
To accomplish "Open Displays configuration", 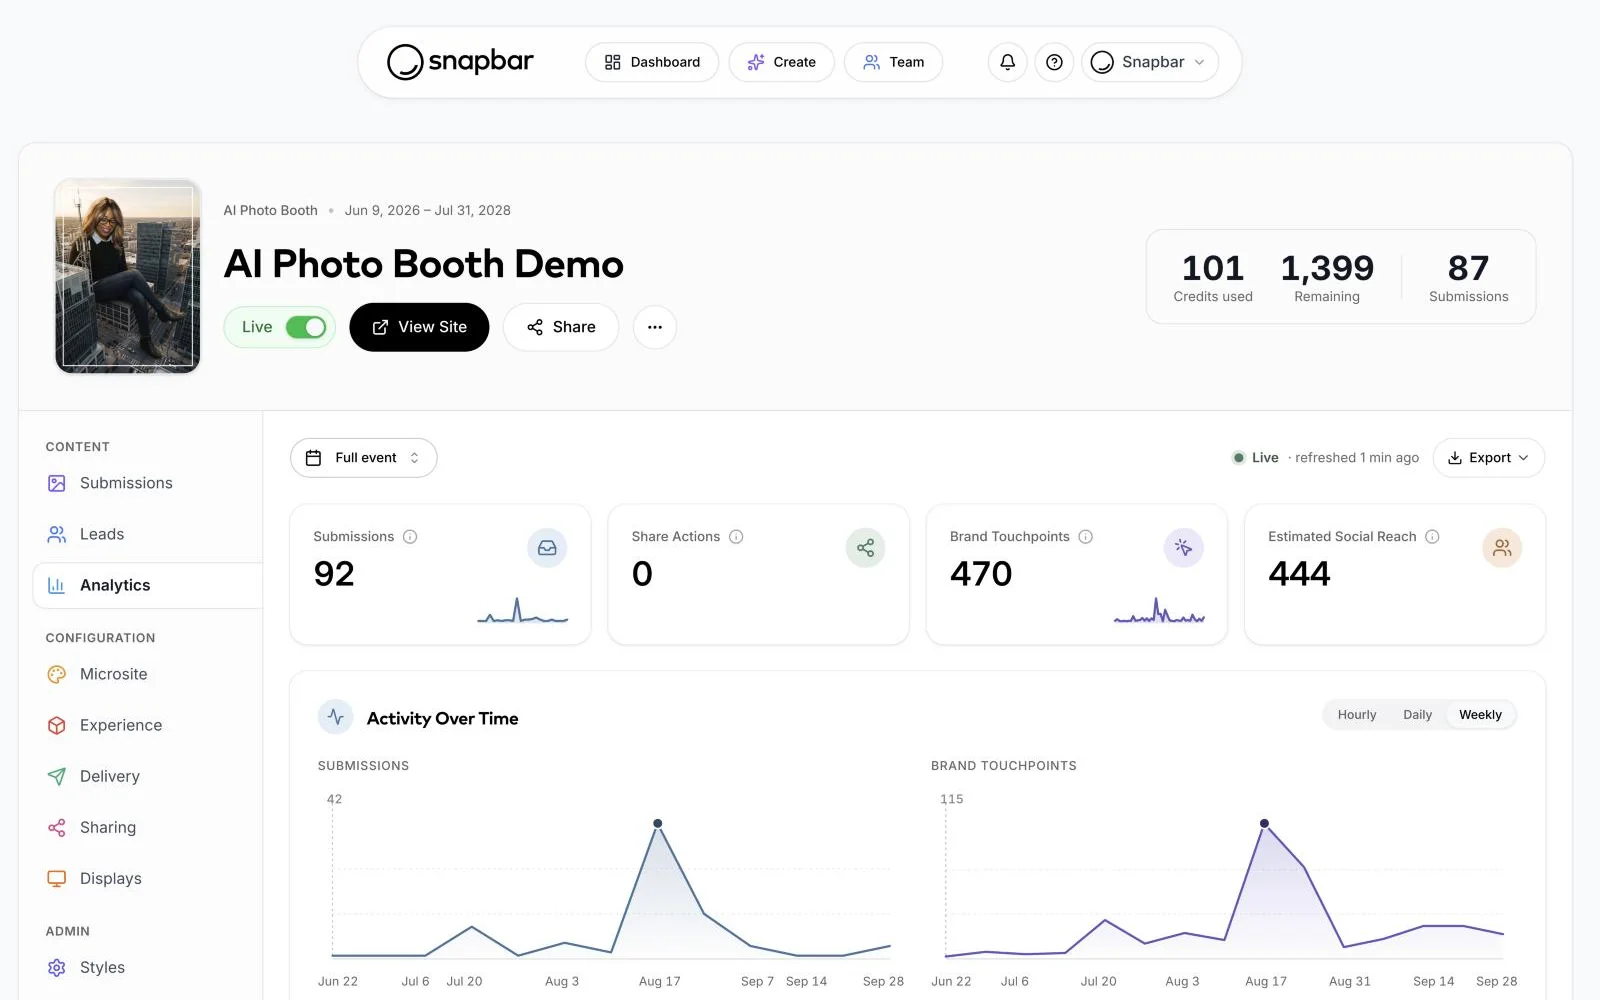I will [148, 878].
